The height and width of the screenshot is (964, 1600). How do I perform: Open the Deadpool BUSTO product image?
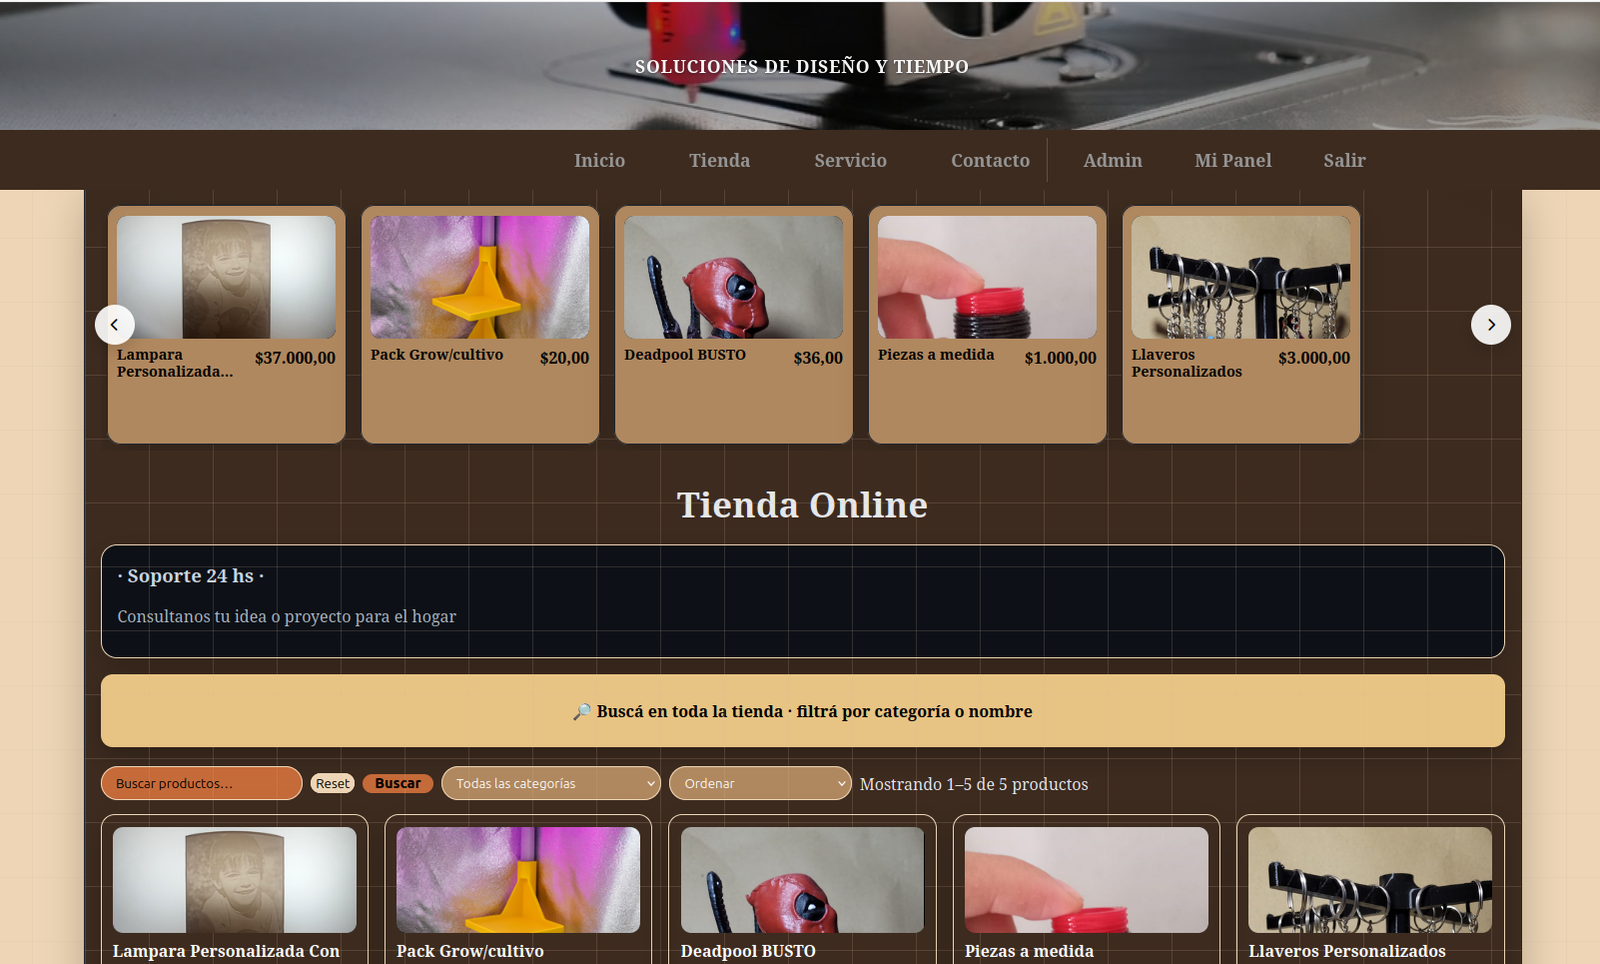tap(733, 278)
